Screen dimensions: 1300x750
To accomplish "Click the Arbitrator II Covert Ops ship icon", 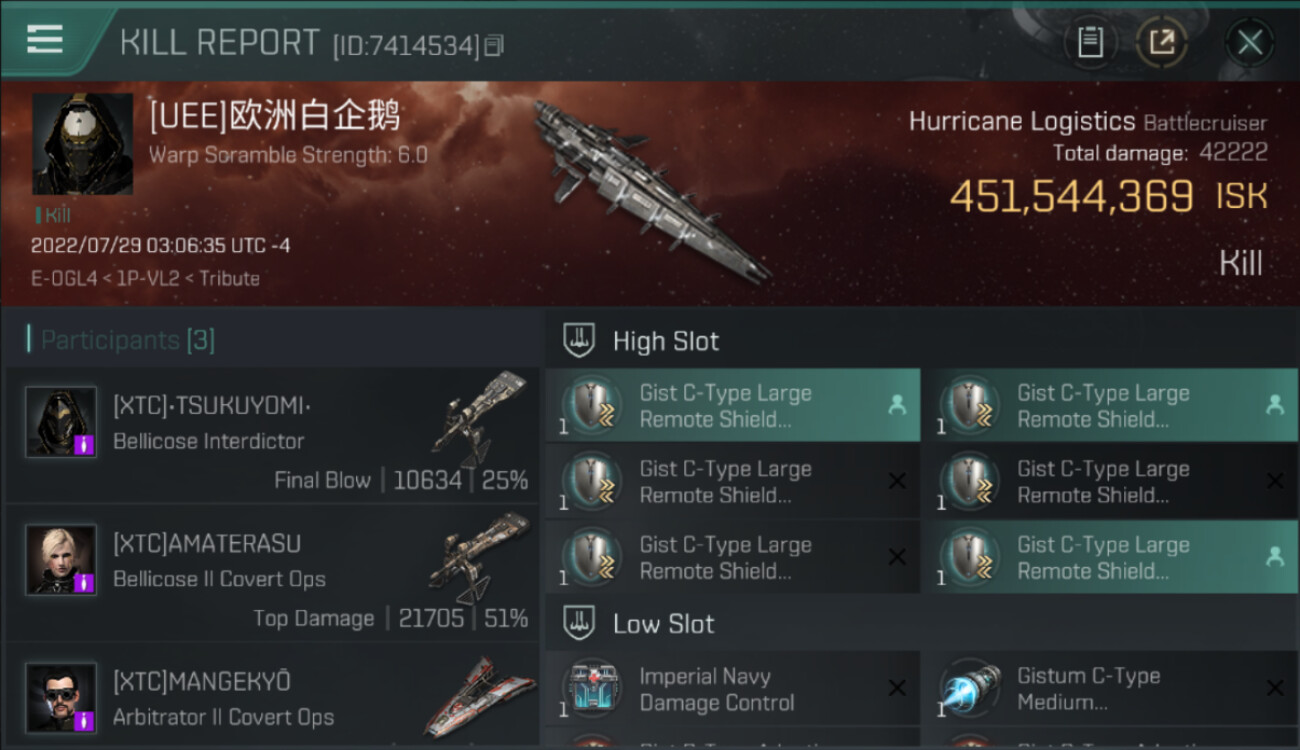I will pyautogui.click(x=480, y=696).
